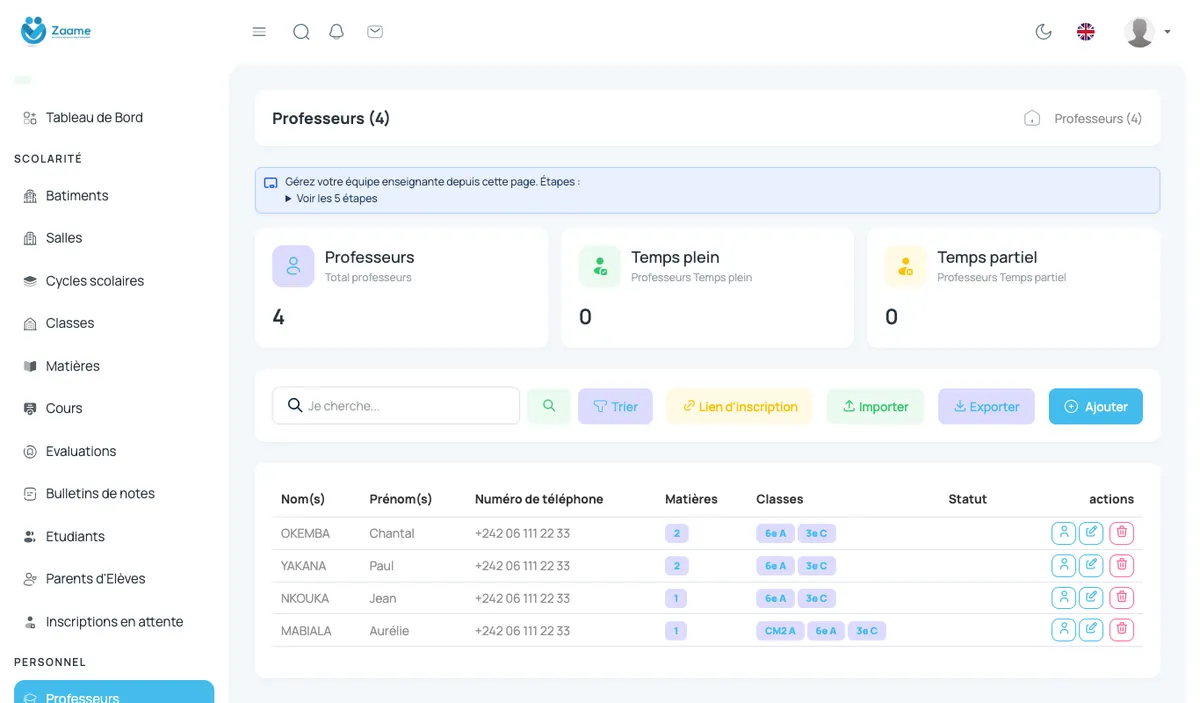This screenshot has height=703, width=1200.
Task: Open the user avatar dropdown
Action: pyautogui.click(x=1147, y=32)
